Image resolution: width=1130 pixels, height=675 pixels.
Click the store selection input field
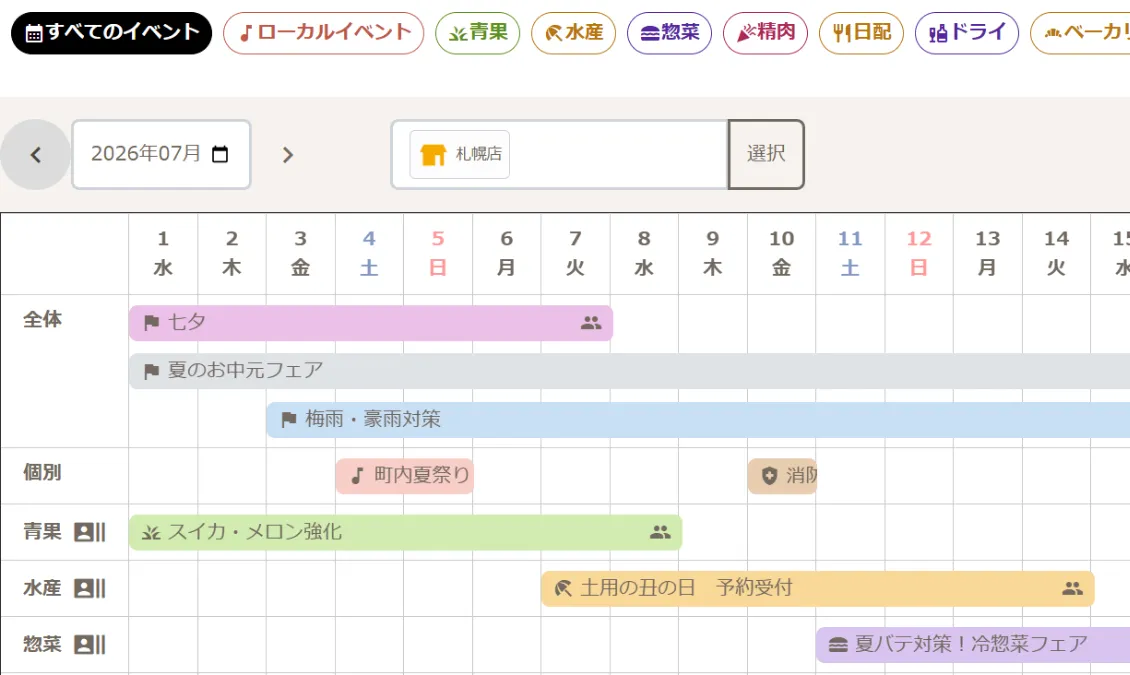560,154
